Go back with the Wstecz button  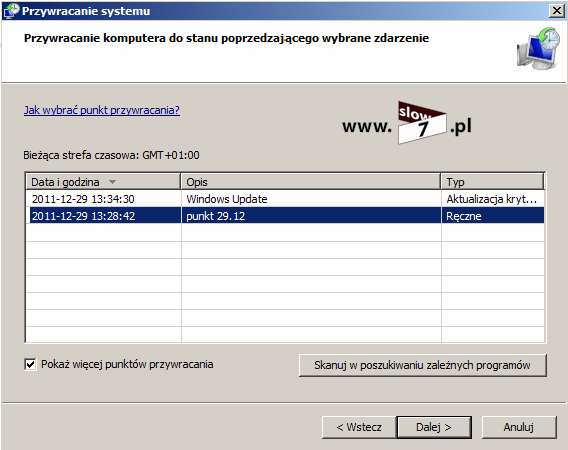(x=359, y=427)
